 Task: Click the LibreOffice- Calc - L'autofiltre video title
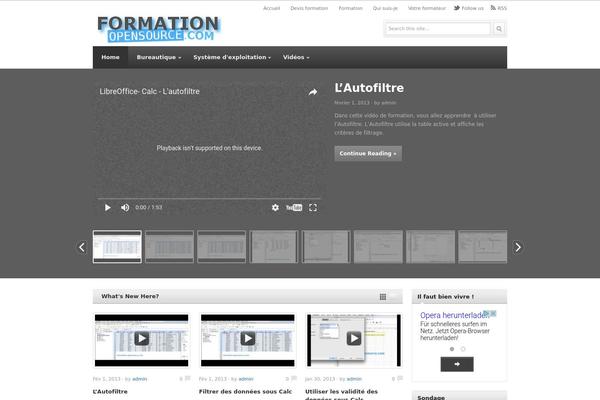point(150,91)
